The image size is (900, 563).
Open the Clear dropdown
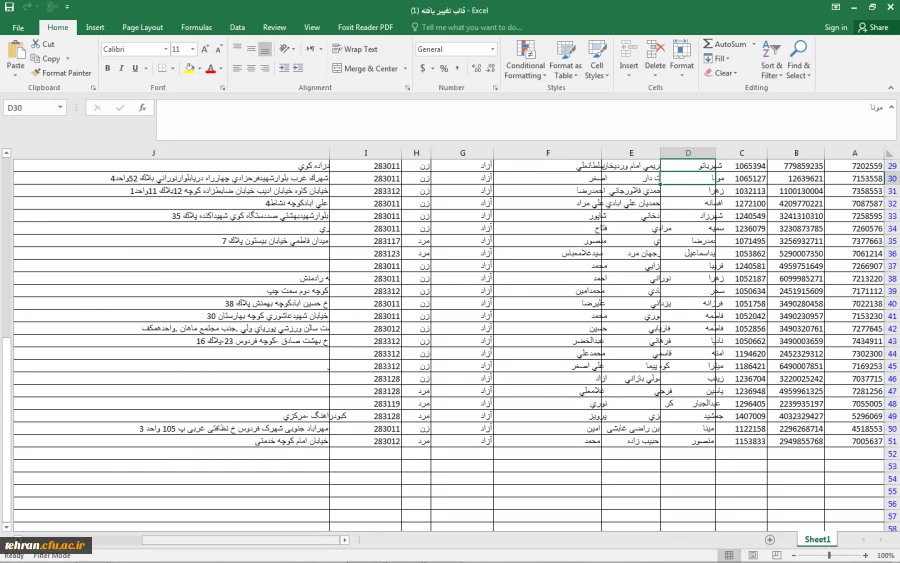coord(720,73)
